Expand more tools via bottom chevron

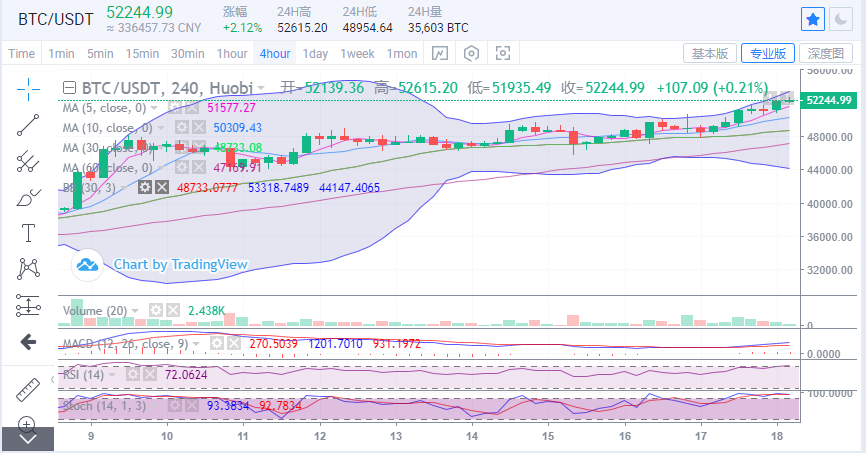click(x=28, y=439)
